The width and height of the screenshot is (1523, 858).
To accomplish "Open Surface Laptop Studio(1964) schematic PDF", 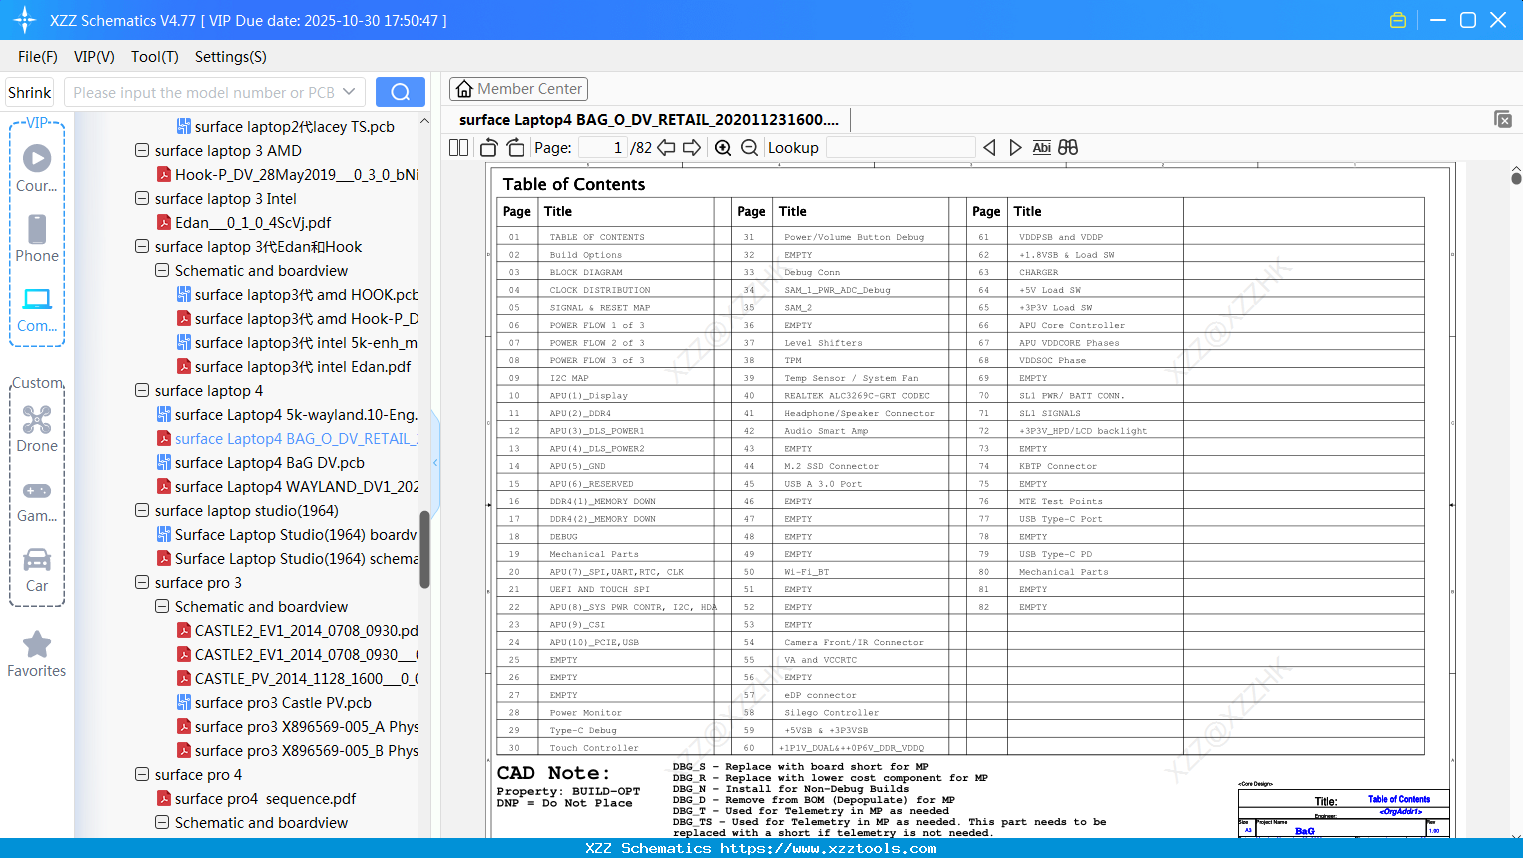I will coord(288,559).
